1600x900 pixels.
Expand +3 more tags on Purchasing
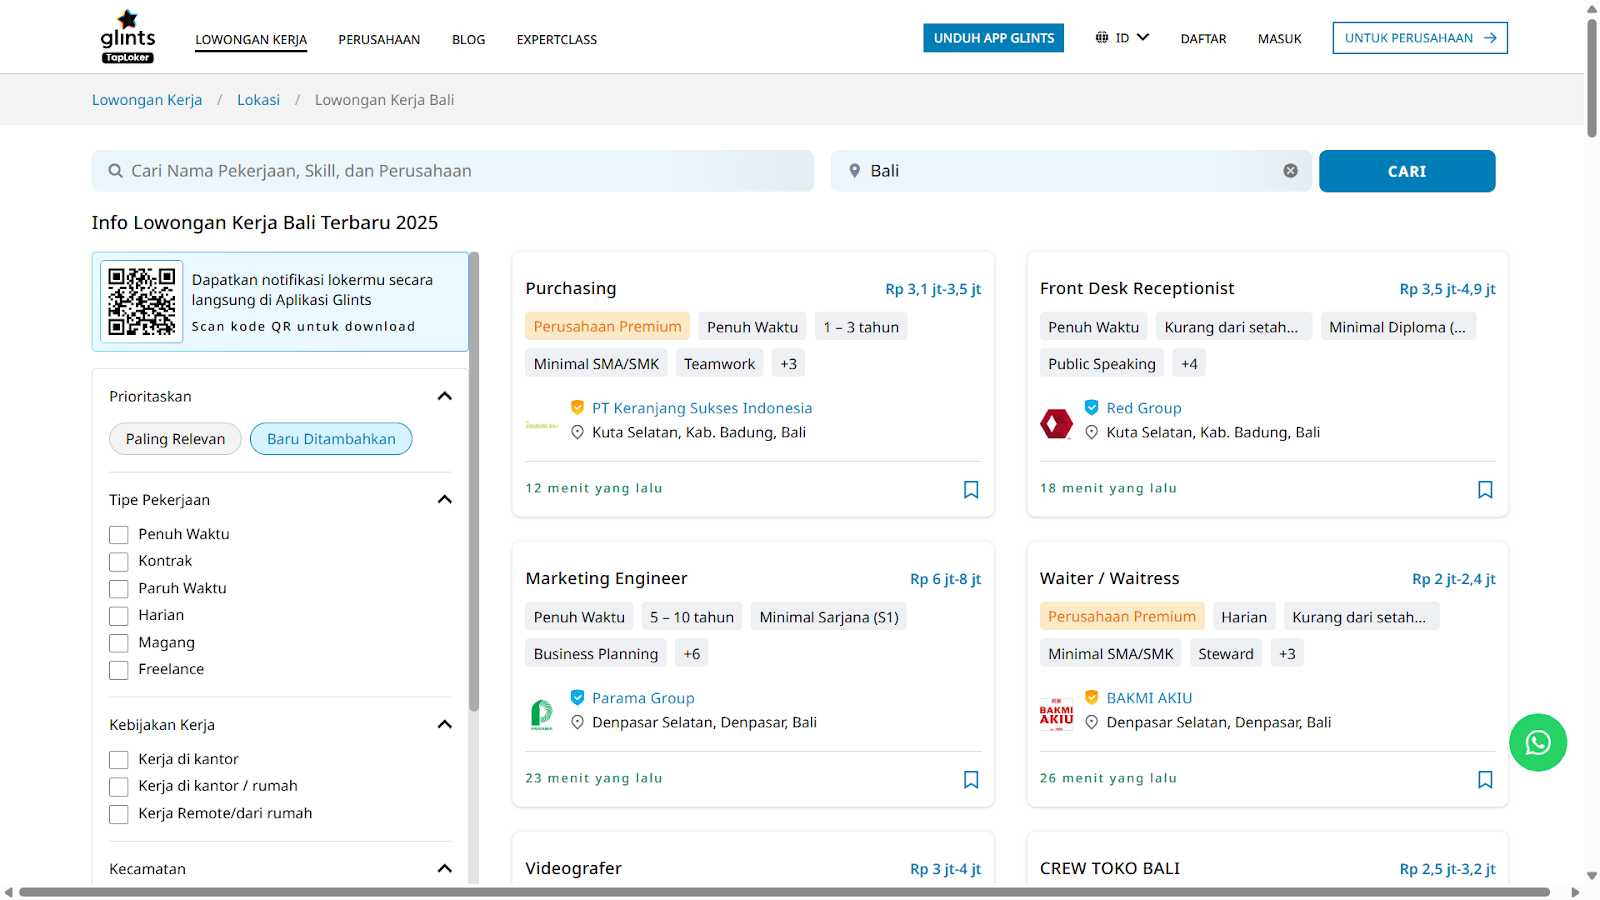click(789, 364)
